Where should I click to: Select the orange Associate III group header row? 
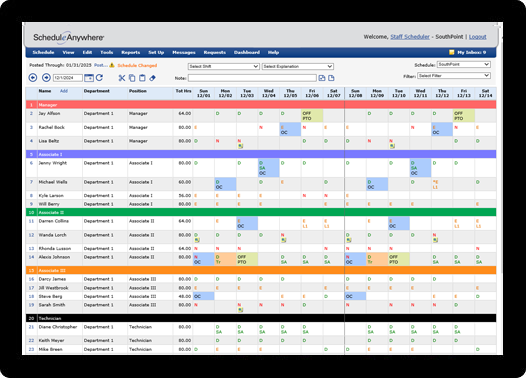[x=261, y=270]
